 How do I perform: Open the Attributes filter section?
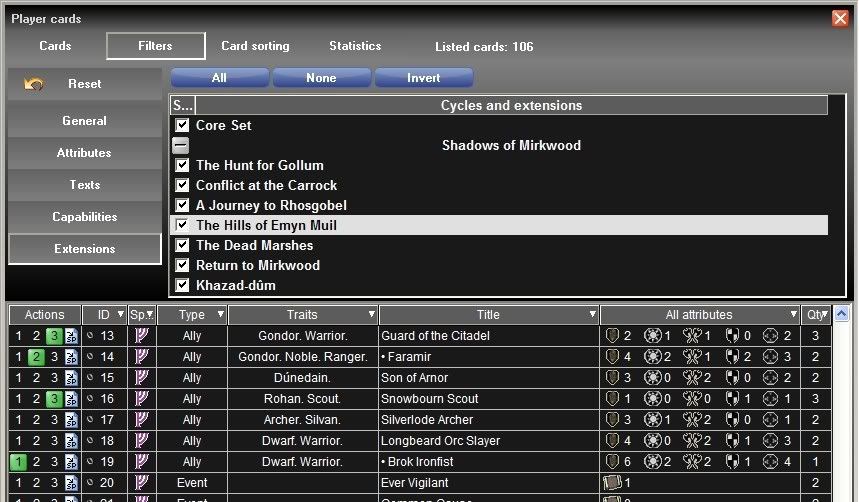(x=85, y=153)
